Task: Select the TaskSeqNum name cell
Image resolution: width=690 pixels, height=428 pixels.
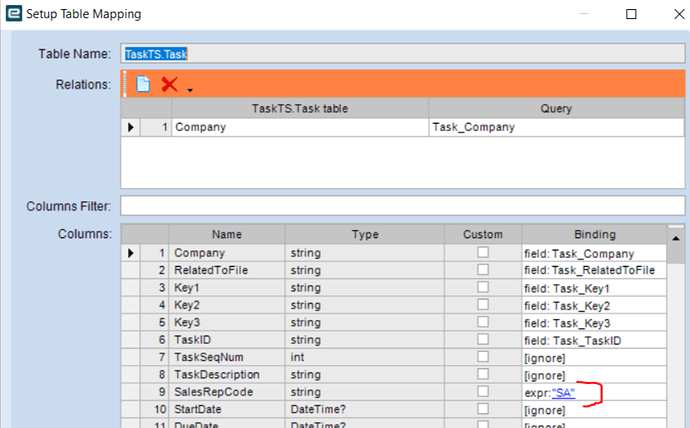Action: (x=227, y=357)
